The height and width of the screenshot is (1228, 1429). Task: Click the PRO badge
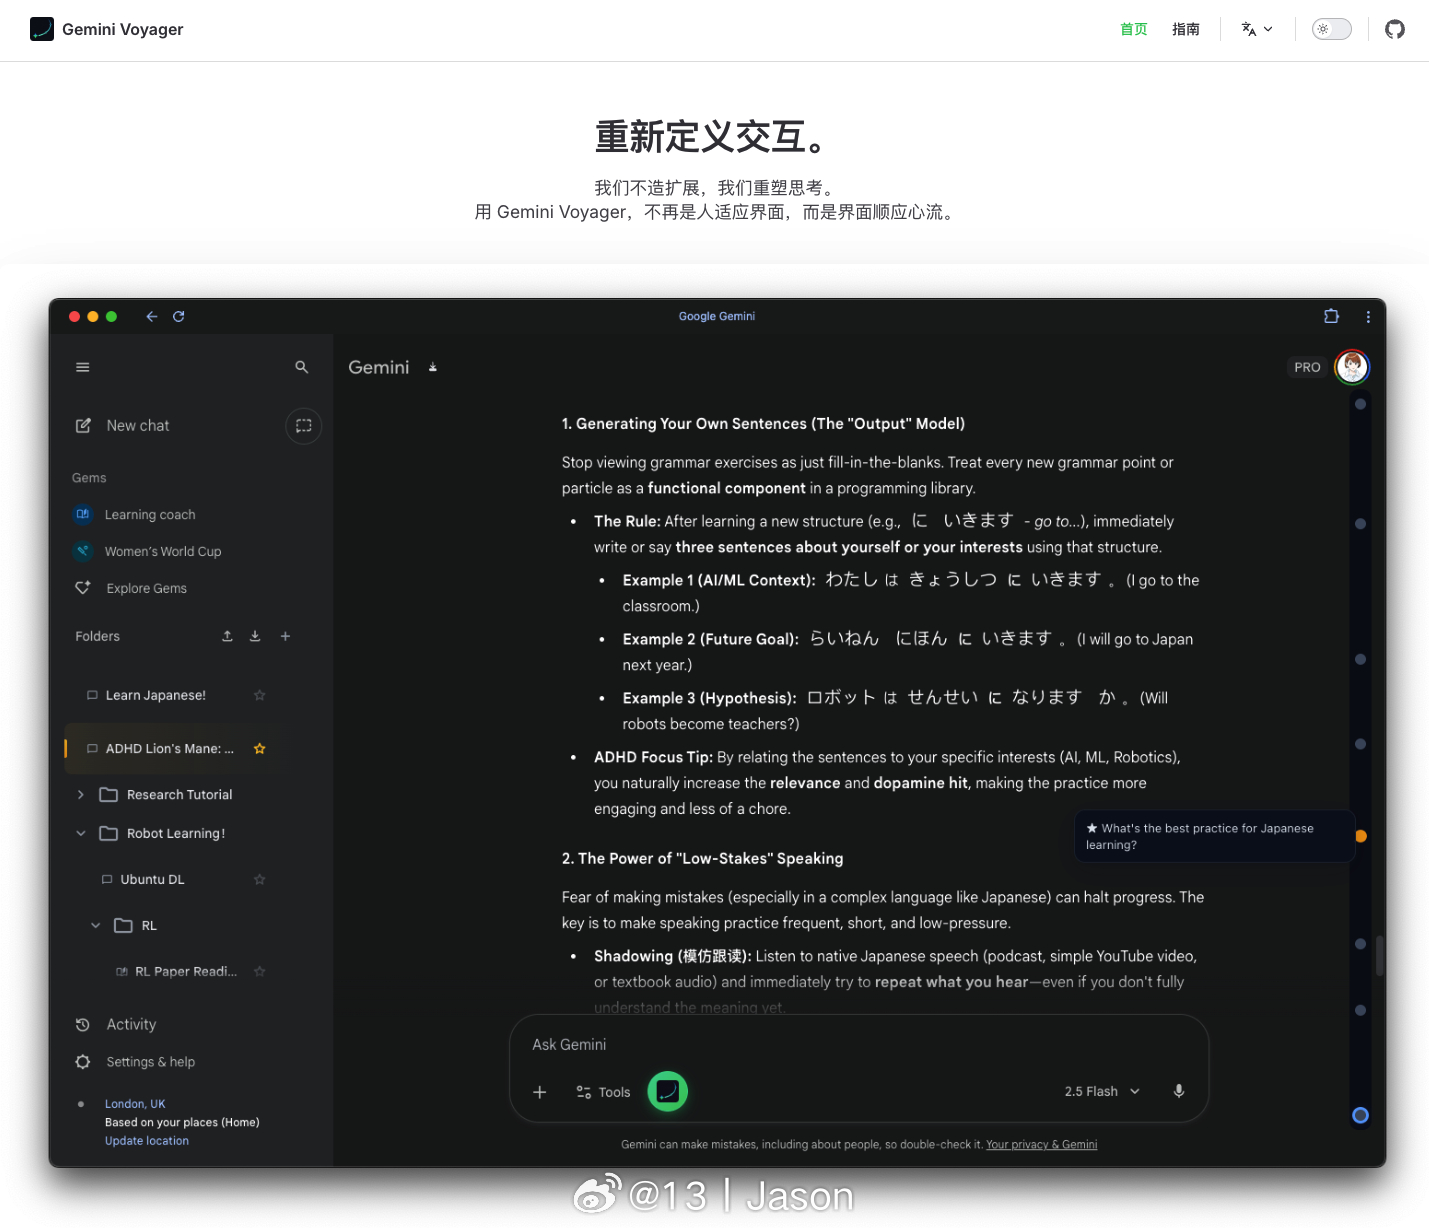click(1307, 367)
